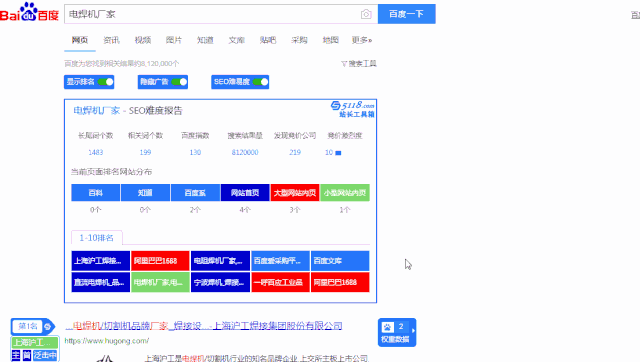Click the Baidu index value 130
This screenshot has height=362, width=640.
pyautogui.click(x=195, y=152)
